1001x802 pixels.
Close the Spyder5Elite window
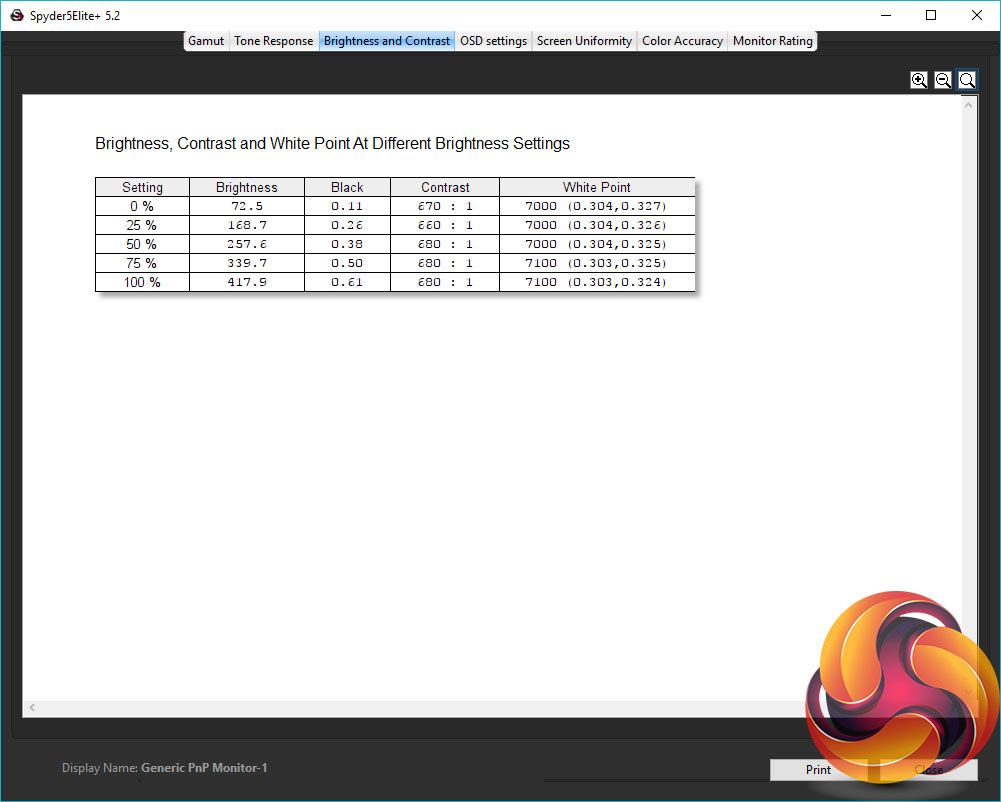point(977,15)
